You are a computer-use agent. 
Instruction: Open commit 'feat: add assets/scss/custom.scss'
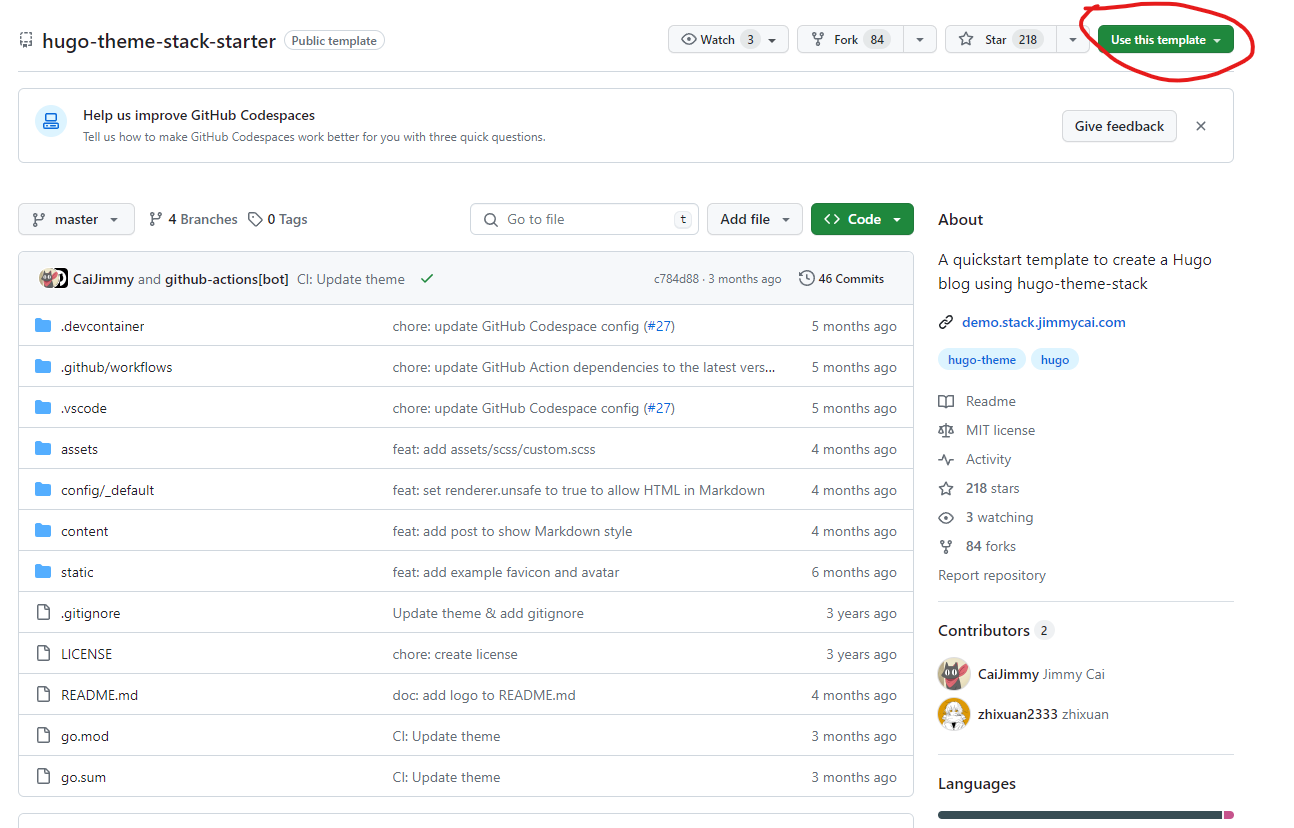[x=494, y=449]
